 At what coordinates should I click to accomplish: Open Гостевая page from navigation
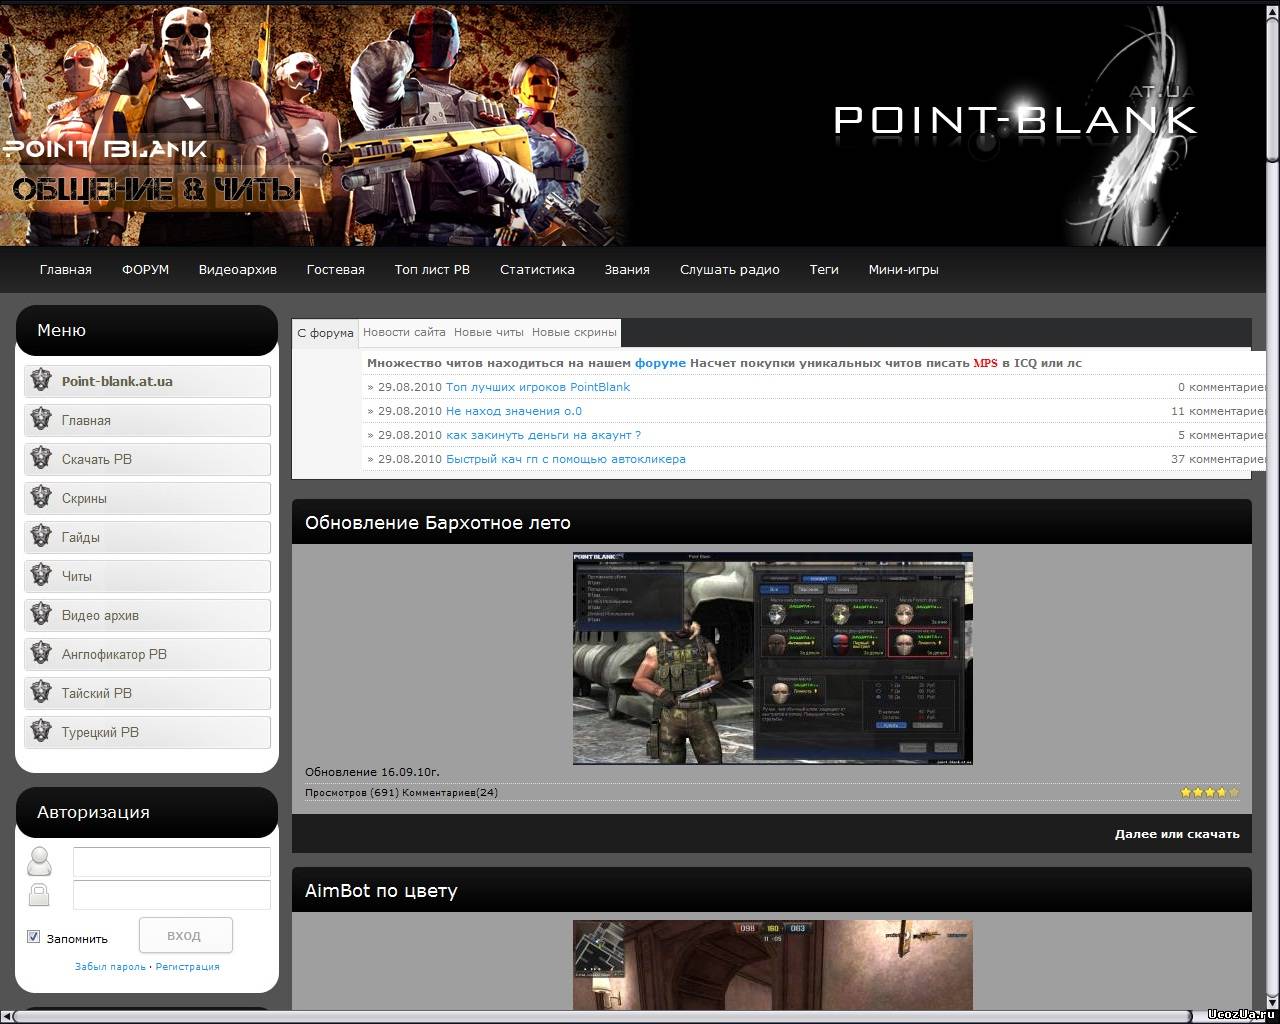pos(336,269)
